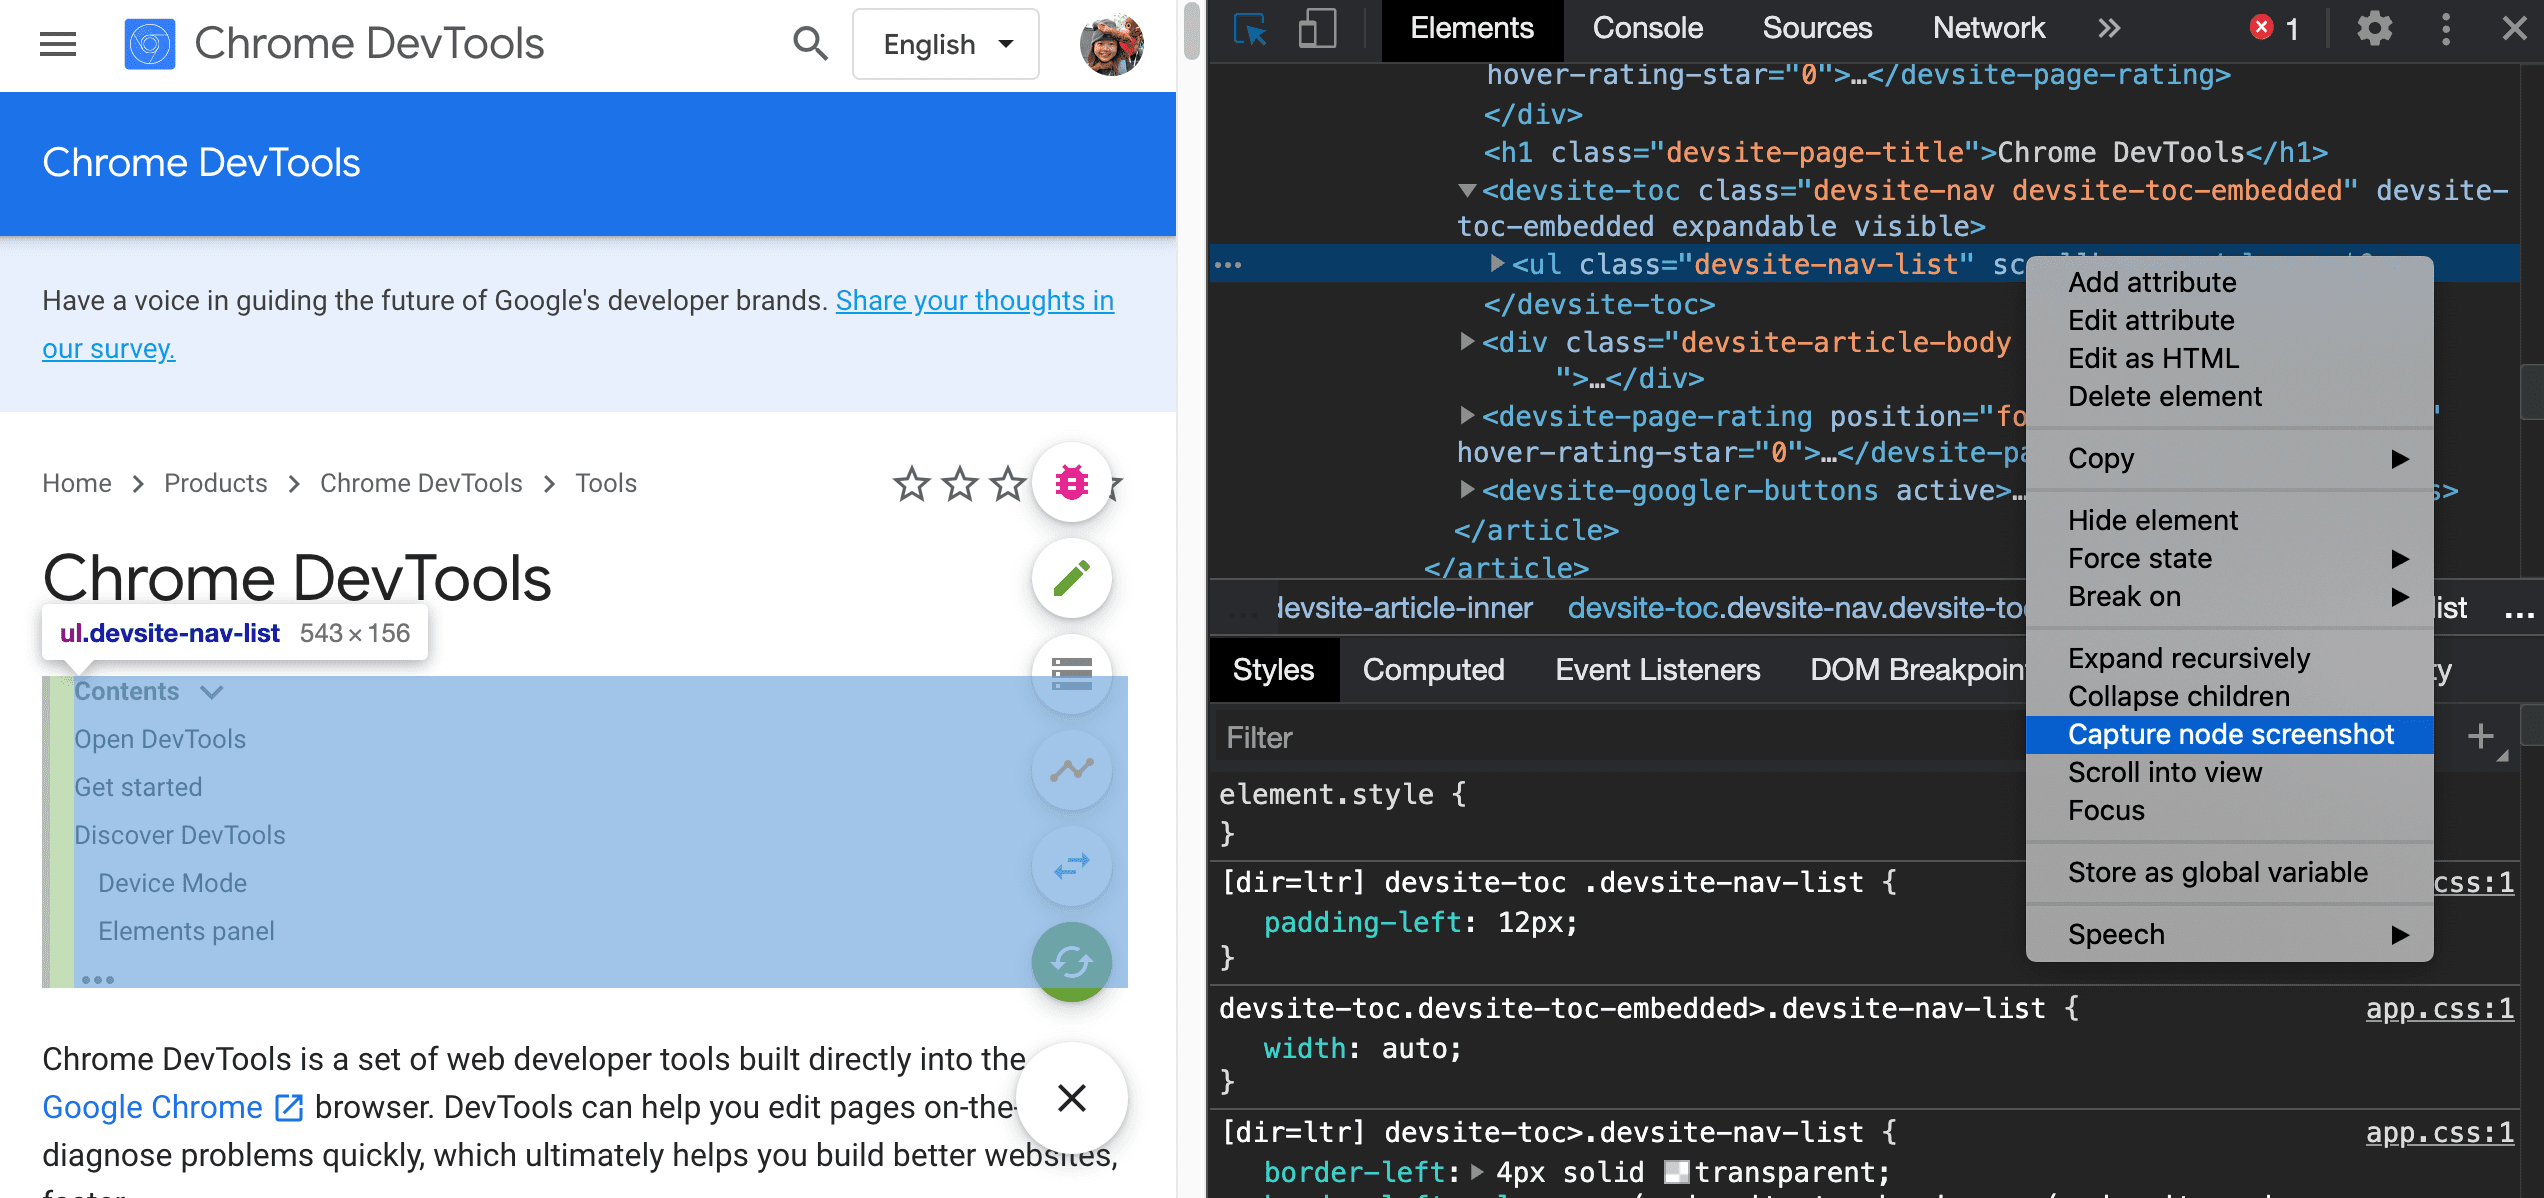The image size is (2544, 1198).
Task: Switch to the Console panel tab
Action: 1644,29
